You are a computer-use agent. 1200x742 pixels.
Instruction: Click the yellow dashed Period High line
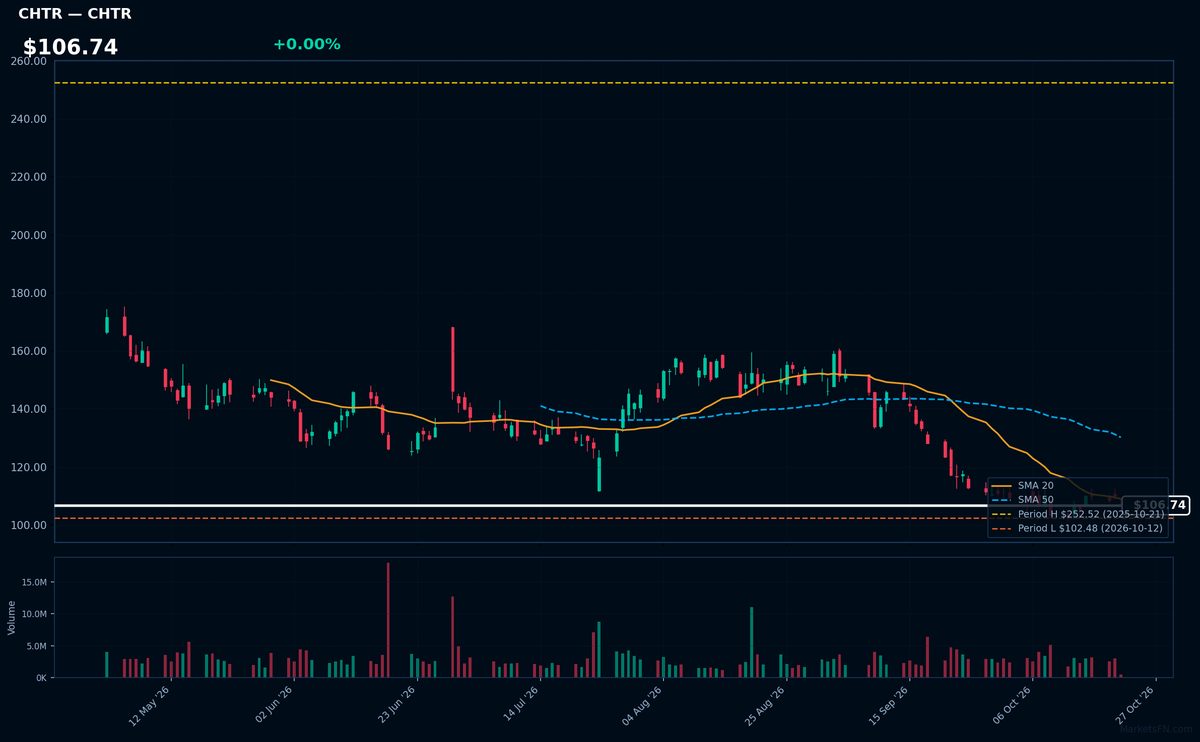click(613, 83)
